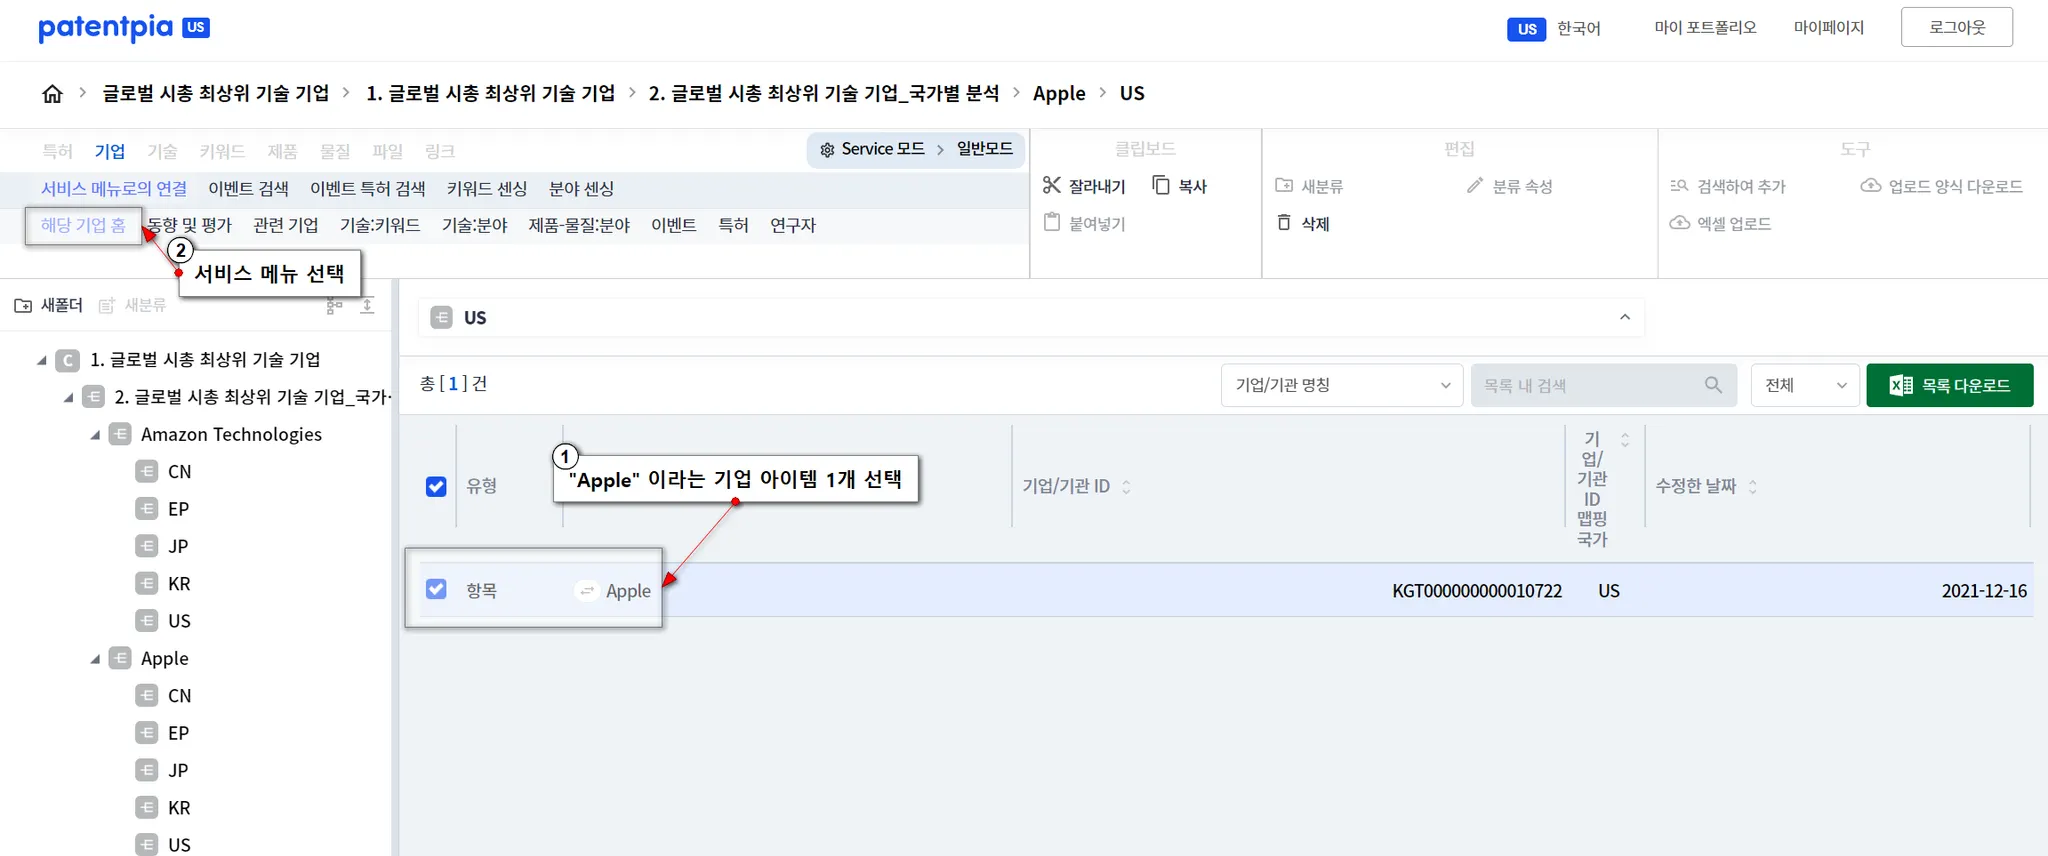Select the 연구자 service menu
The height and width of the screenshot is (856, 2048).
click(x=793, y=225)
